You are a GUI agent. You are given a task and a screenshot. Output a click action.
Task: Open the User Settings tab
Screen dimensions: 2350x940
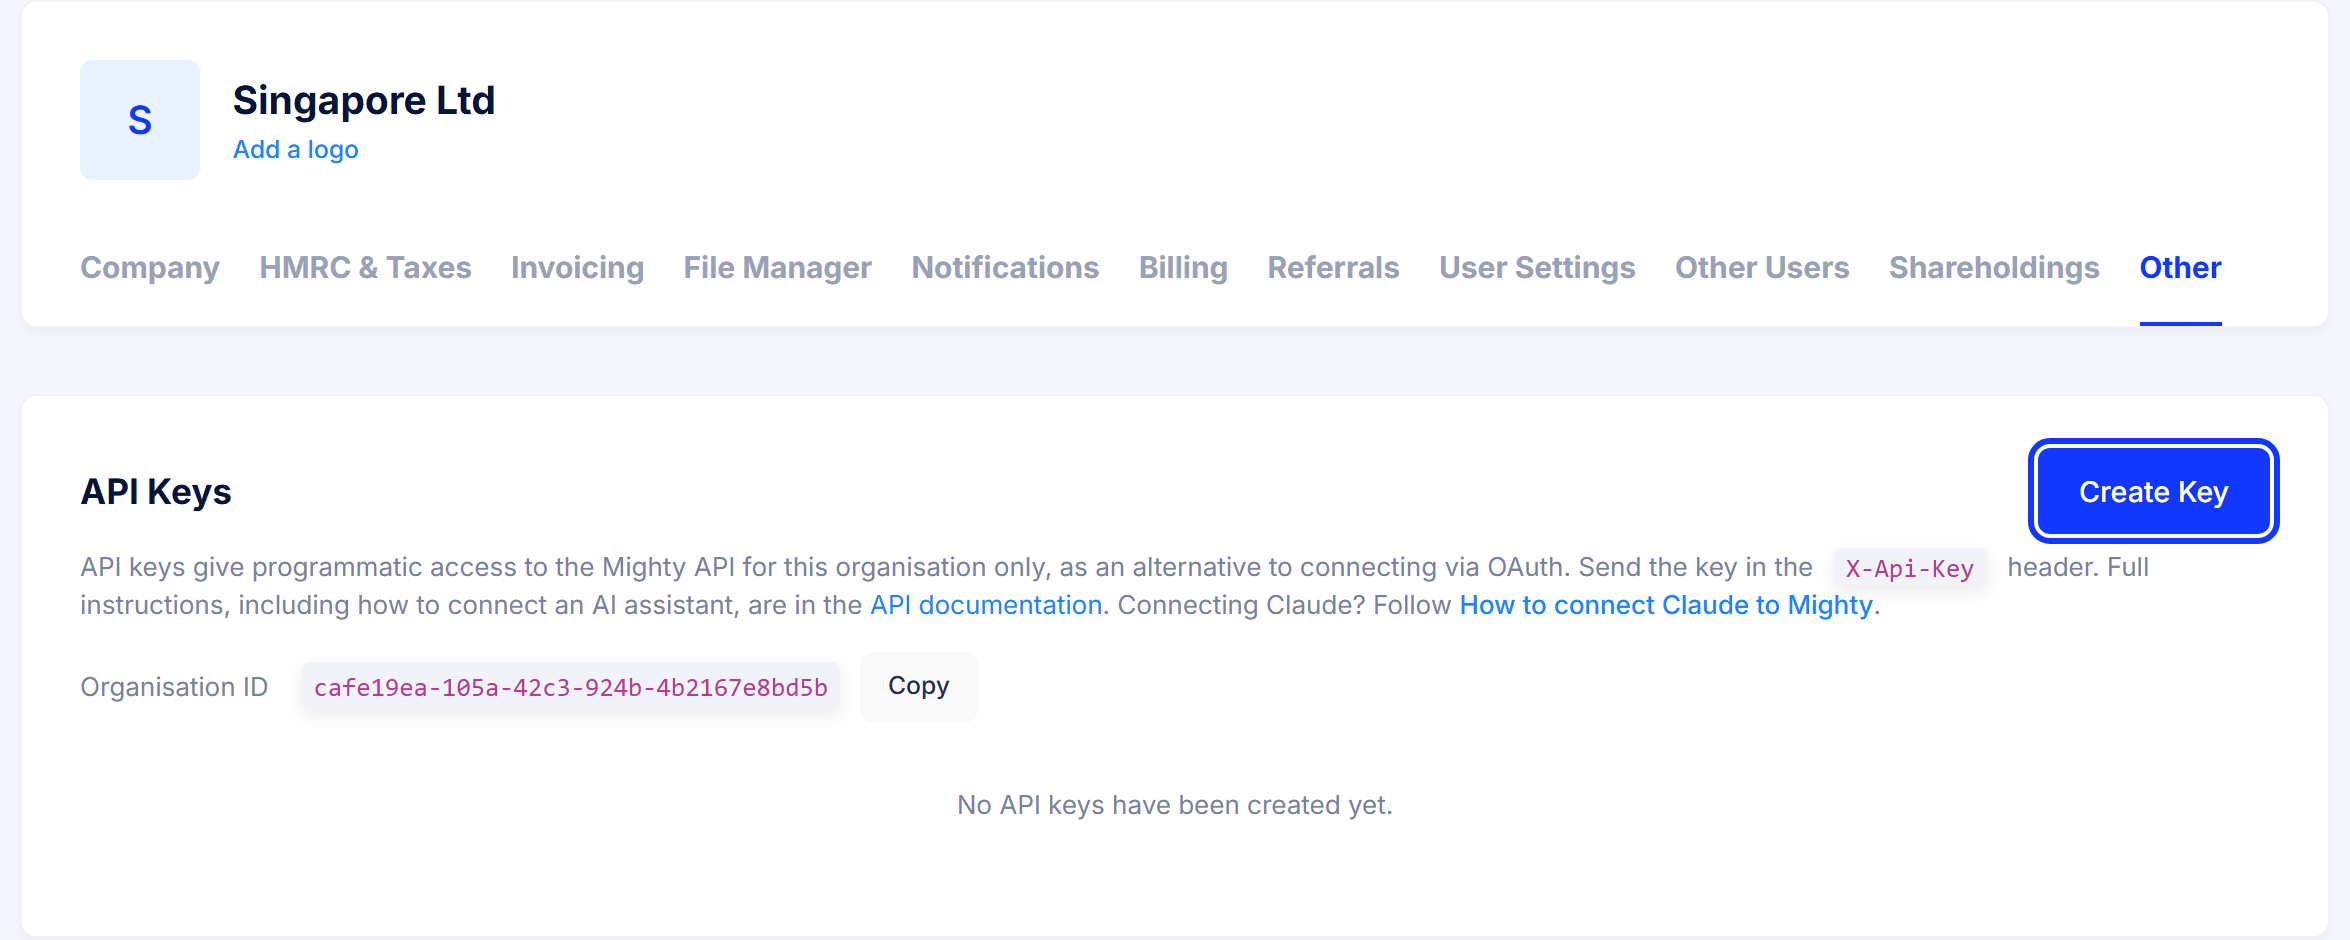[1537, 267]
